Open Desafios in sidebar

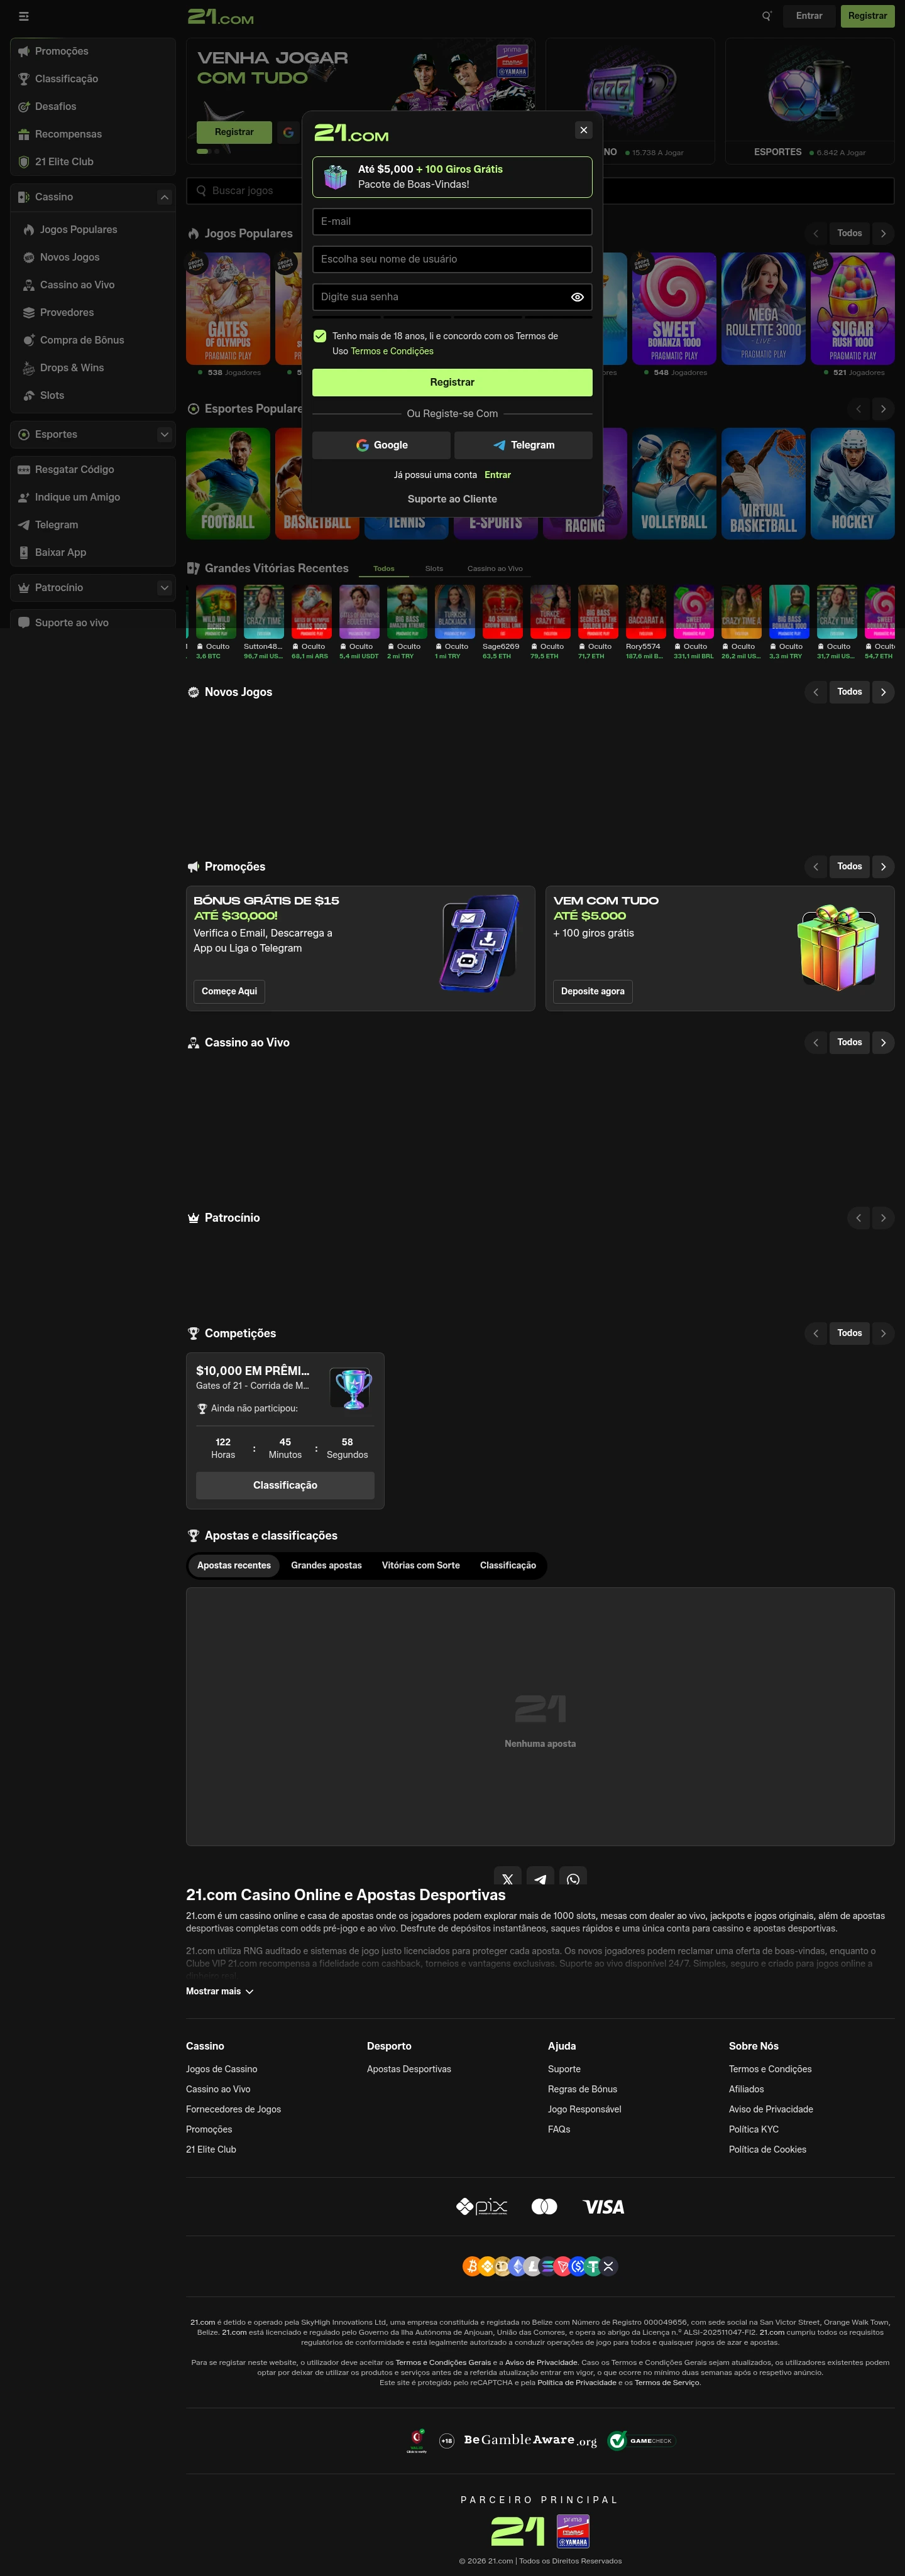(x=92, y=106)
